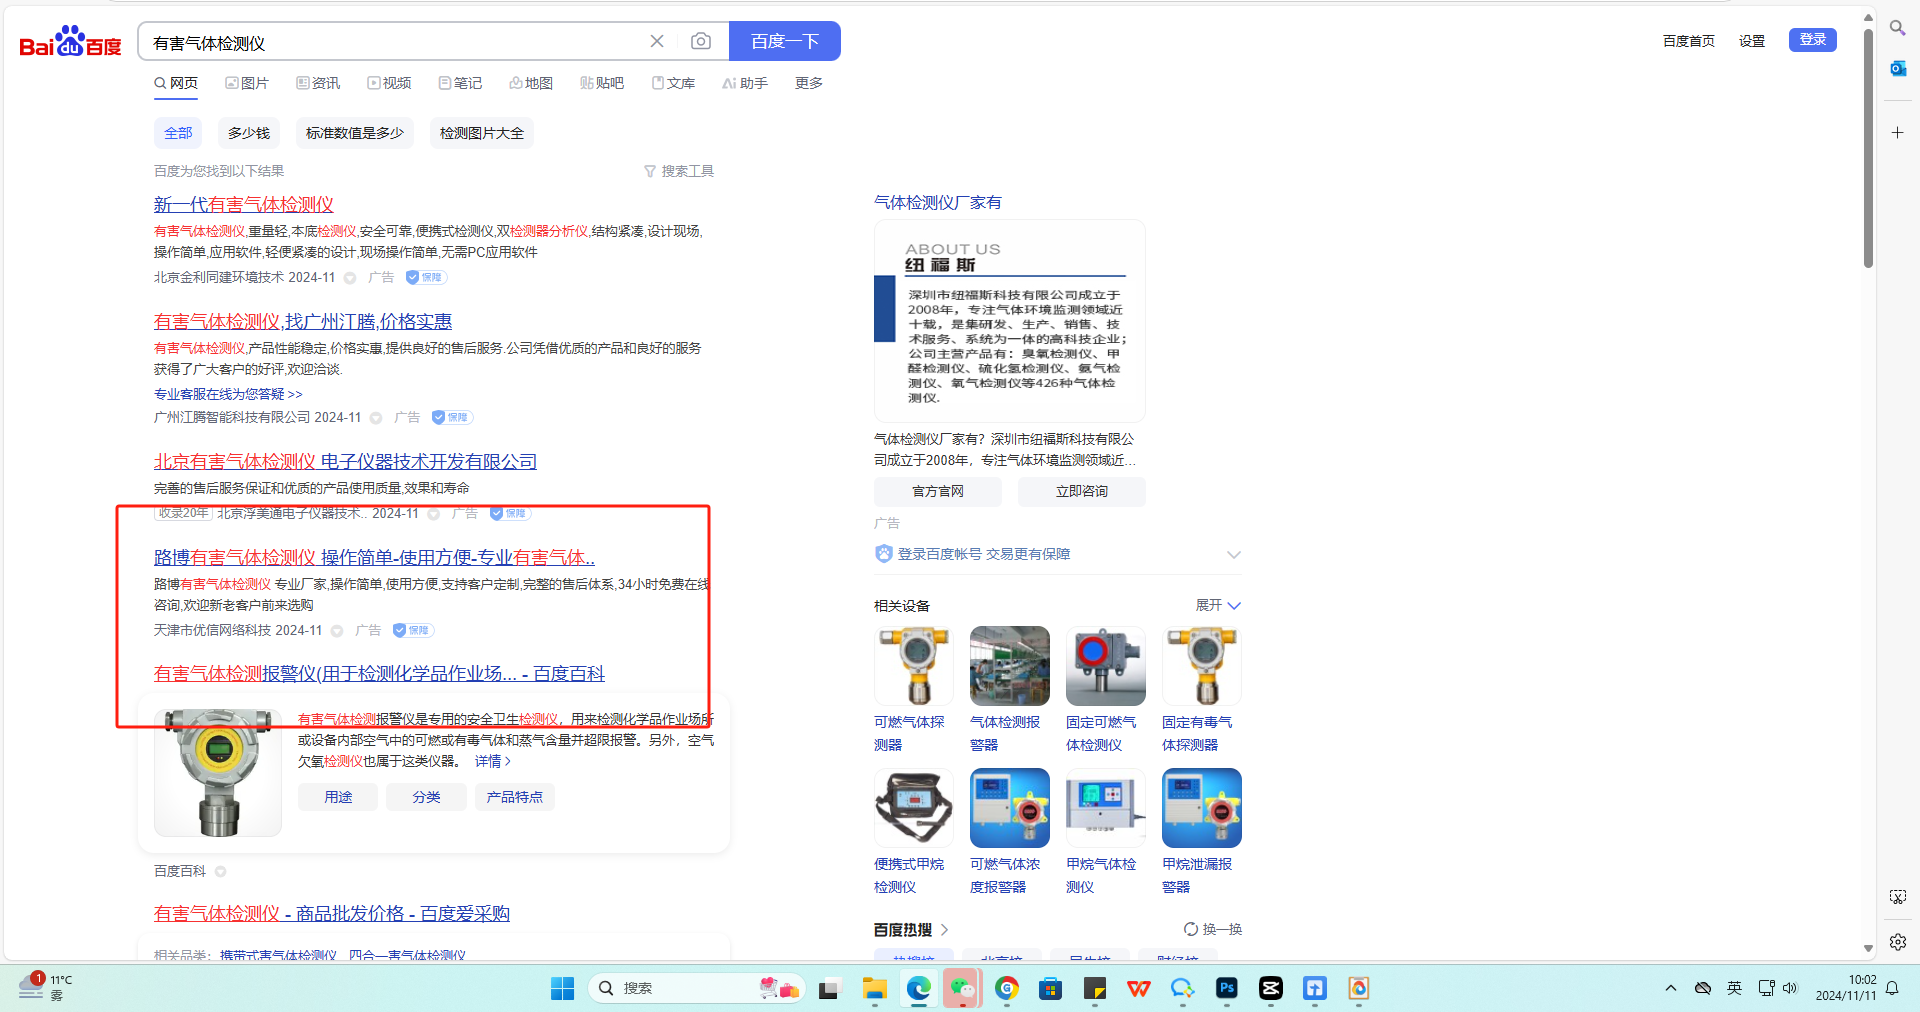This screenshot has height=1012, width=1920.
Task: Click the page vertical scrollbar thumb
Action: [x=1868, y=148]
